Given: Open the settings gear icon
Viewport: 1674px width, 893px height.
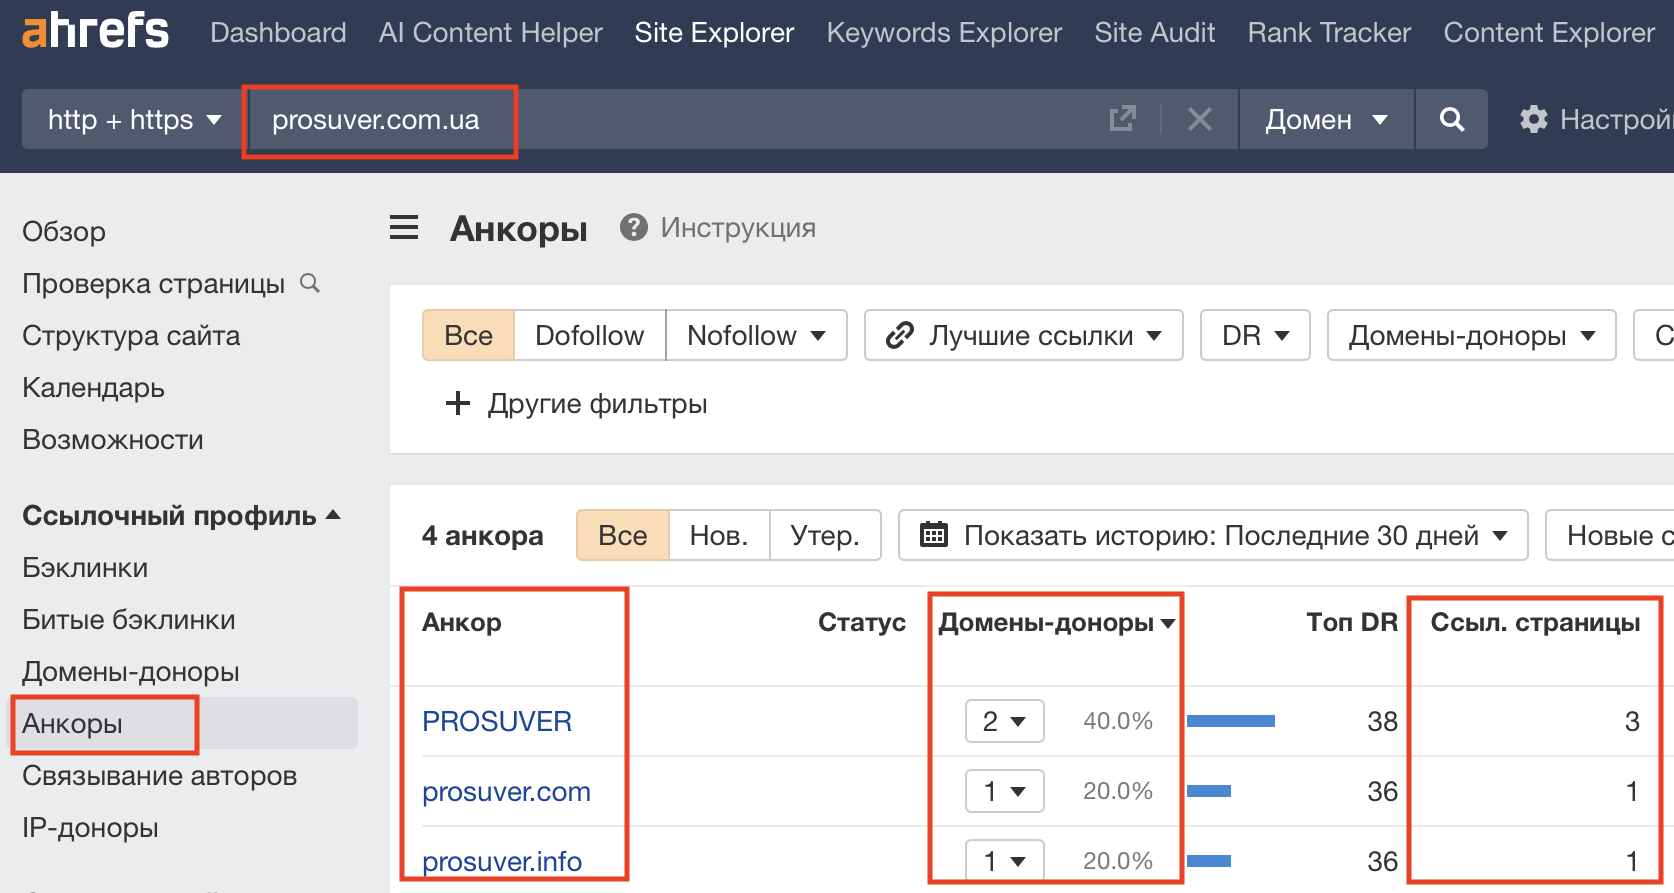Looking at the screenshot, I should (x=1533, y=119).
